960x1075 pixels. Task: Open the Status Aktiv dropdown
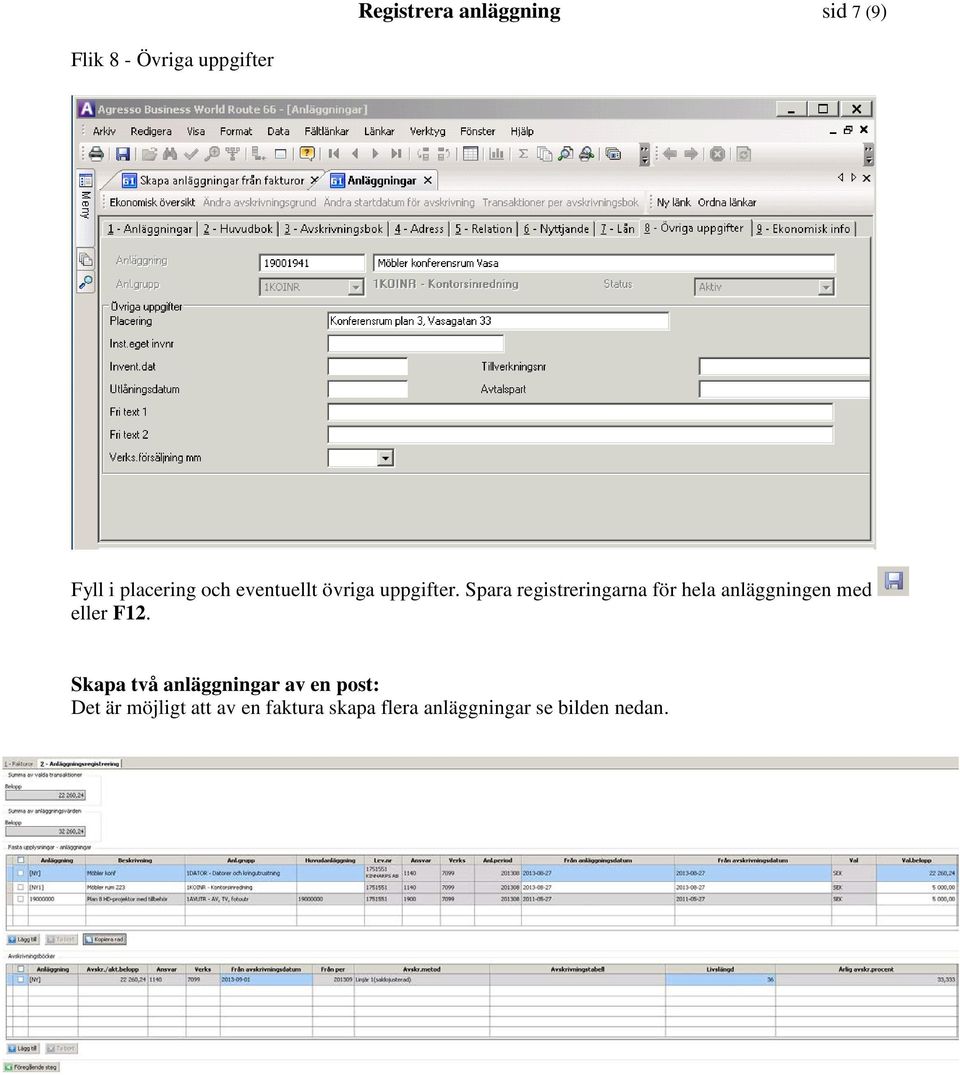pos(826,287)
